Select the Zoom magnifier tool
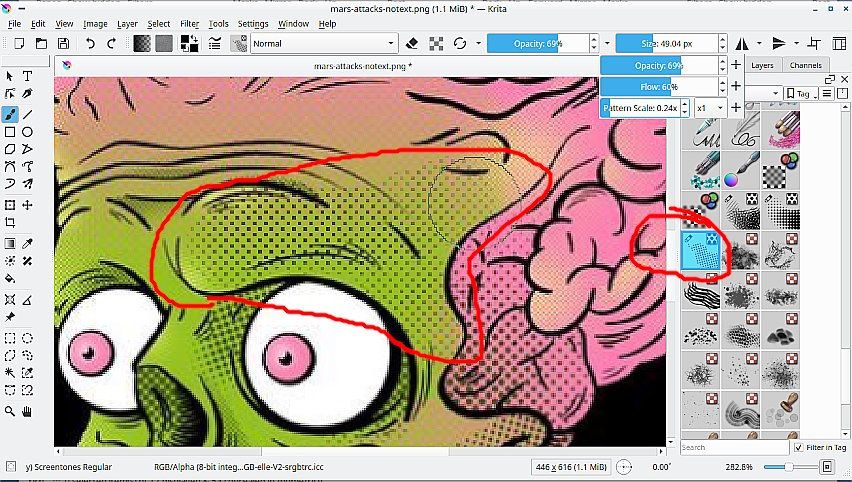852x482 pixels. pos(10,411)
